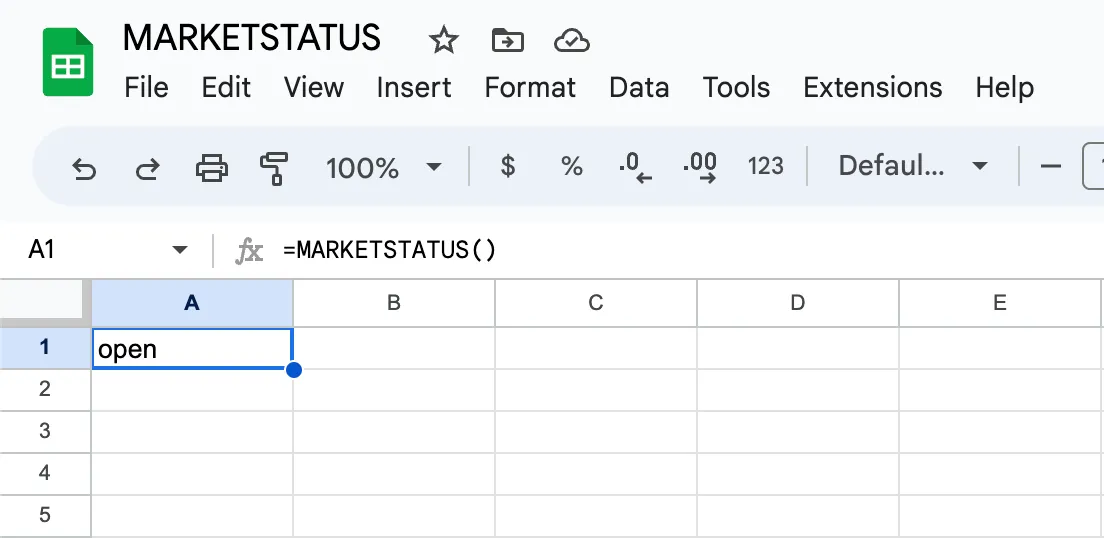Viewport: 1104px width, 538px height.
Task: Click cell E5
Action: pos(1000,515)
